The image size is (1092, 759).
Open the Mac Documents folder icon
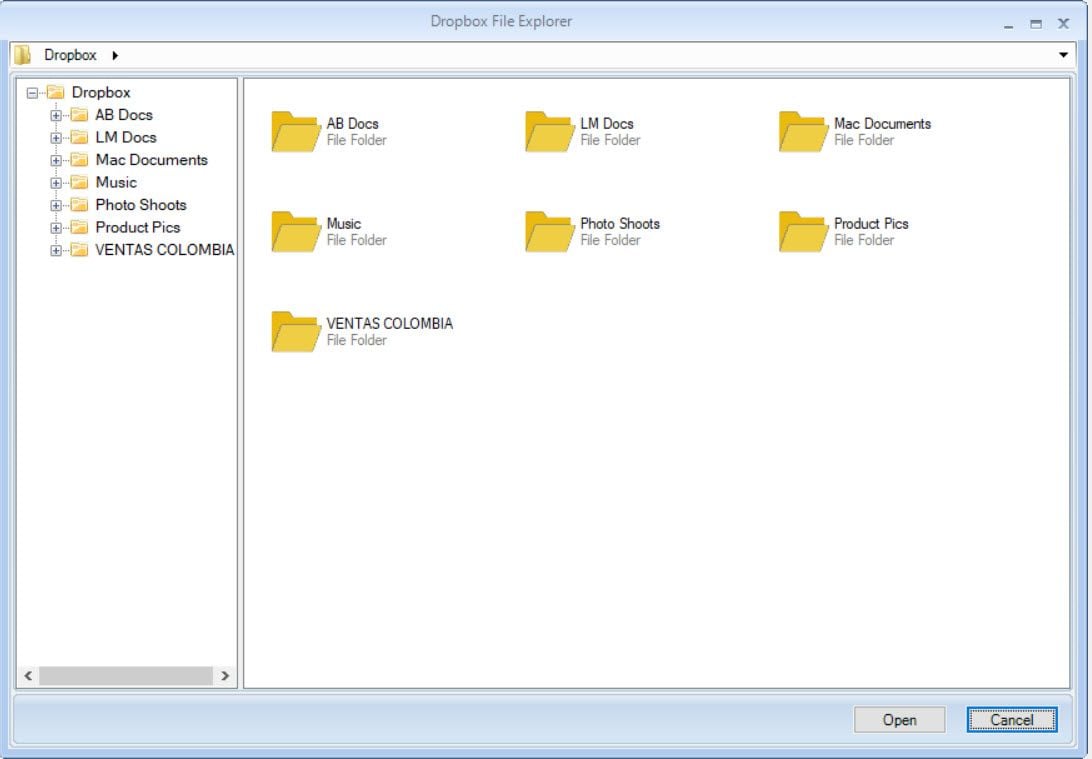[x=800, y=131]
